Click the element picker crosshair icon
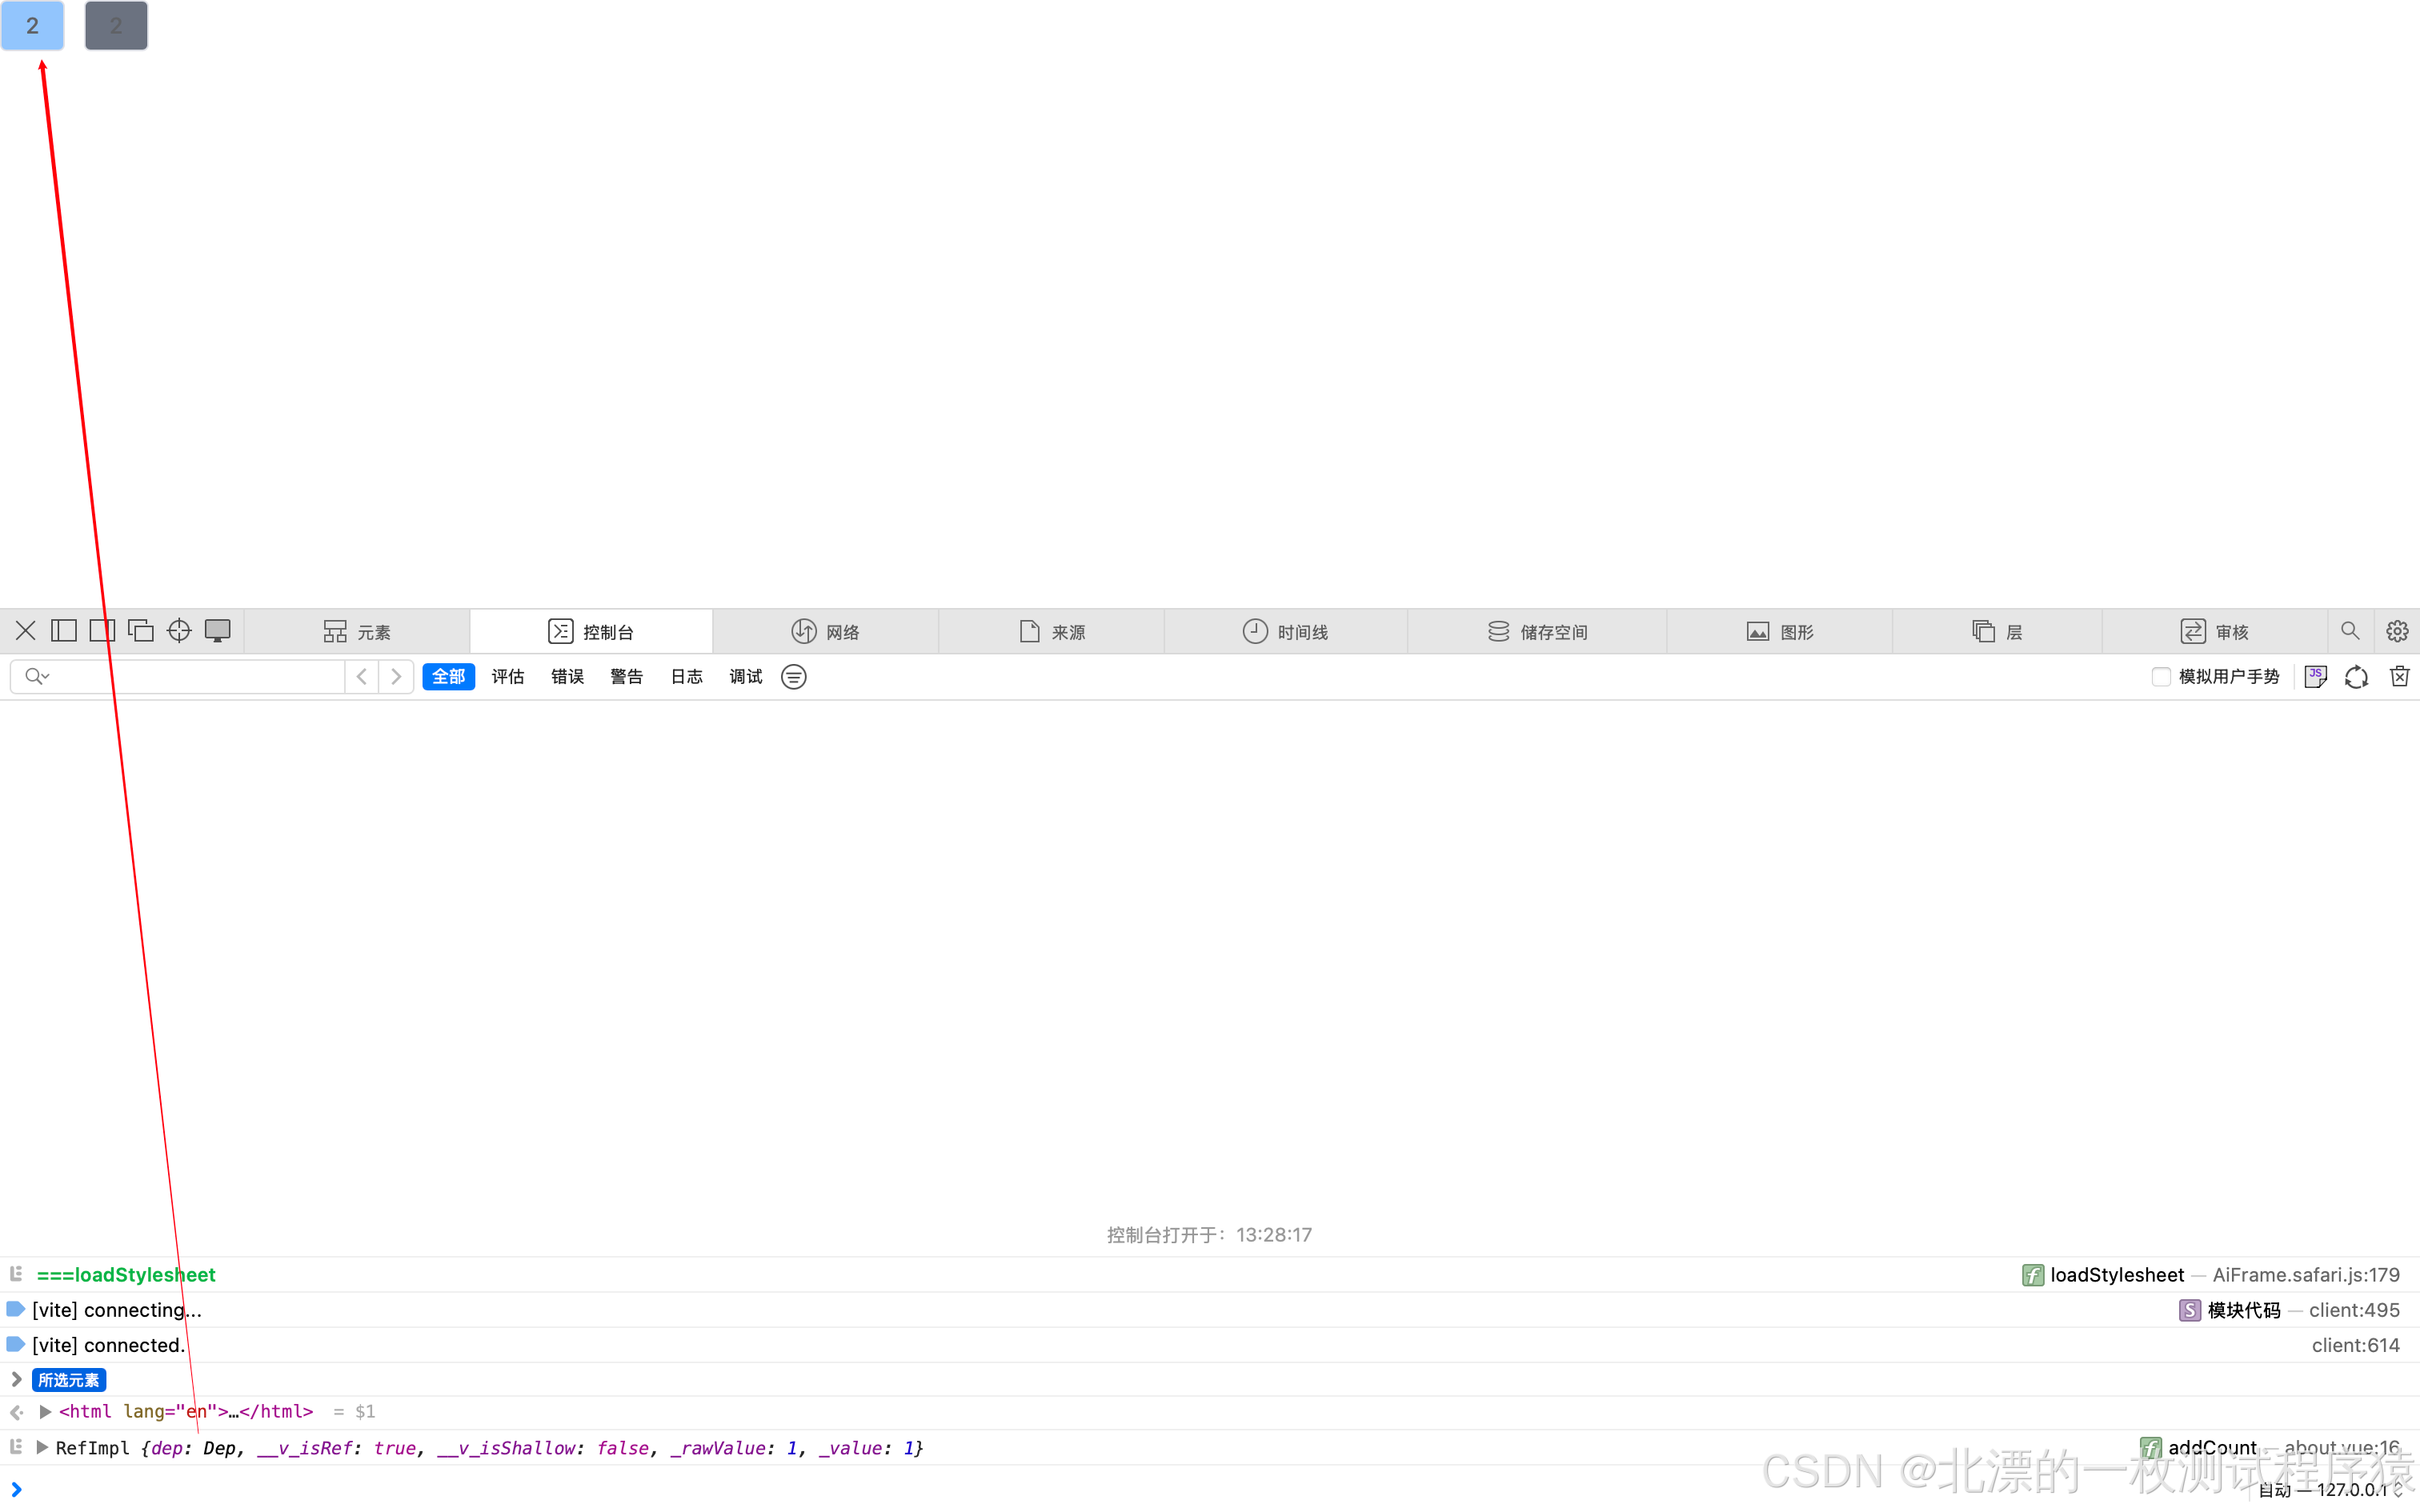The height and width of the screenshot is (1512, 2420). (x=179, y=631)
